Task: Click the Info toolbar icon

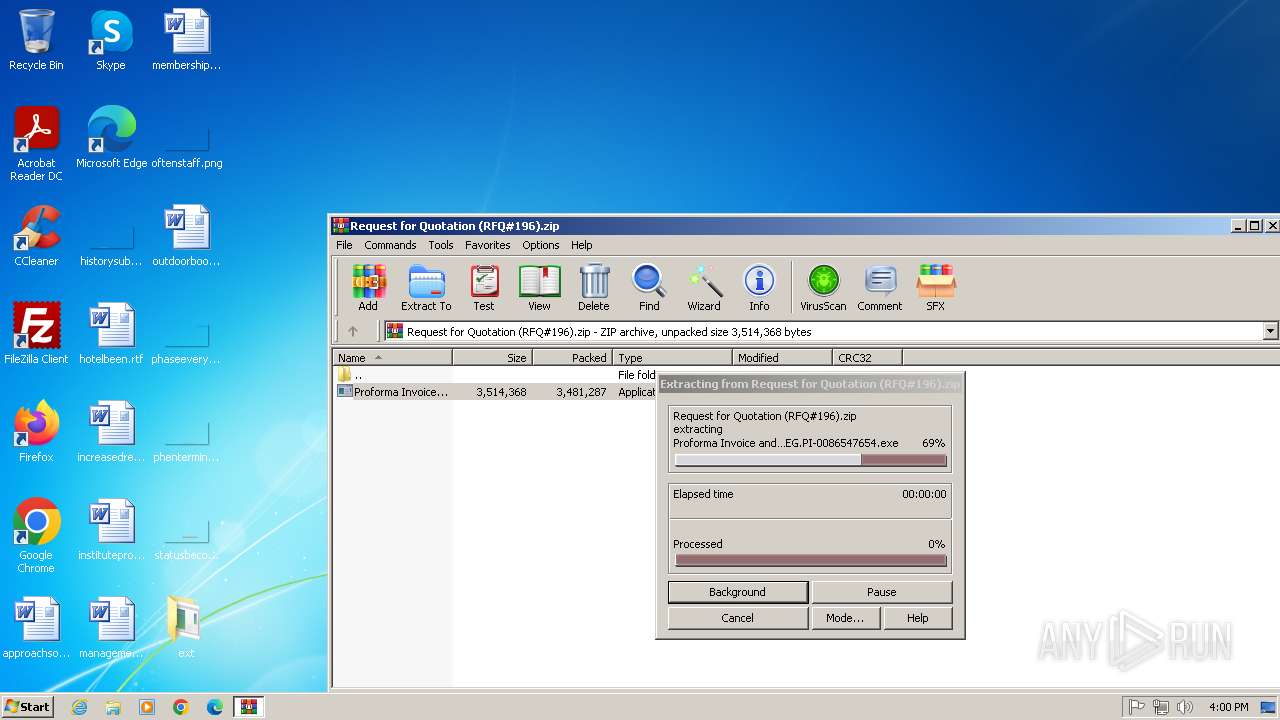Action: coord(759,288)
